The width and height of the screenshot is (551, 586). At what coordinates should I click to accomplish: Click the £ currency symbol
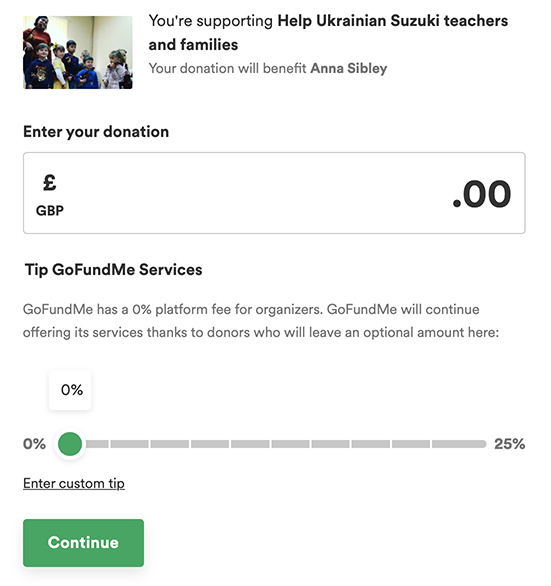click(49, 183)
